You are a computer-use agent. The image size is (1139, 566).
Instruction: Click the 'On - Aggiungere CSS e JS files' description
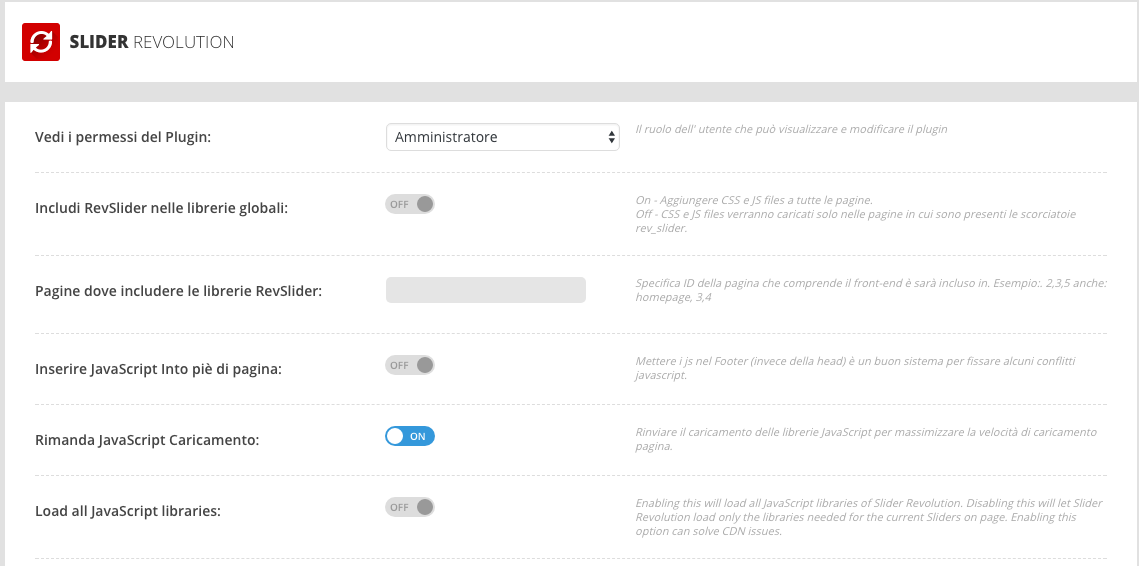point(855,214)
